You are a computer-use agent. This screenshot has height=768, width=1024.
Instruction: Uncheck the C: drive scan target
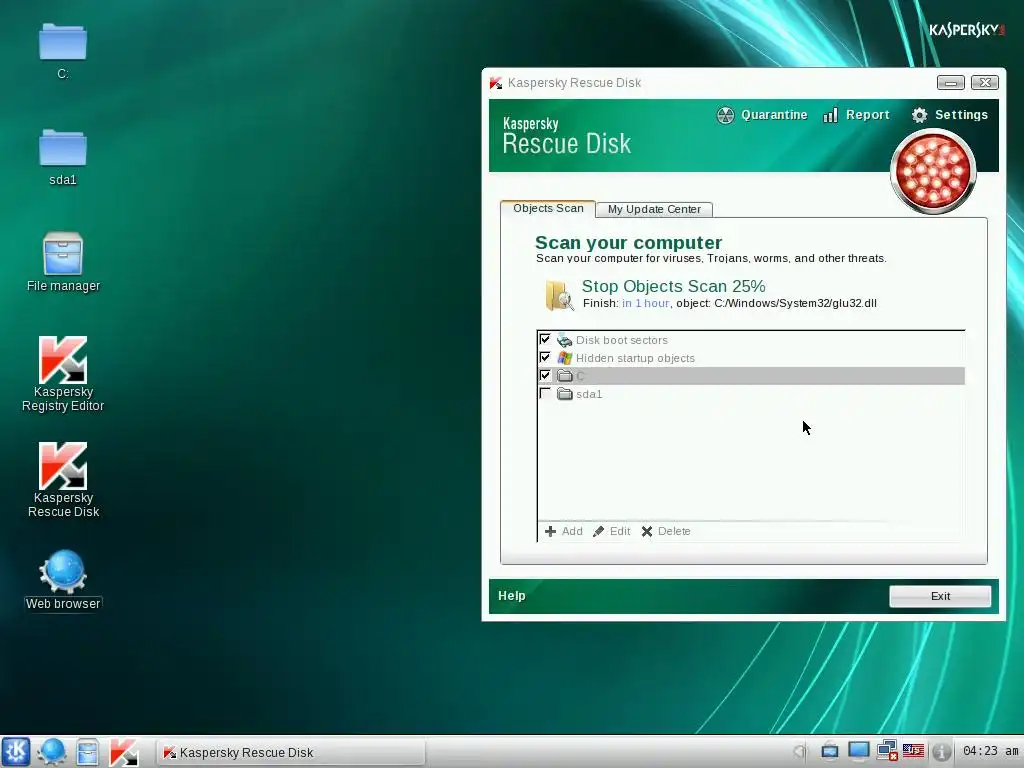(x=545, y=375)
